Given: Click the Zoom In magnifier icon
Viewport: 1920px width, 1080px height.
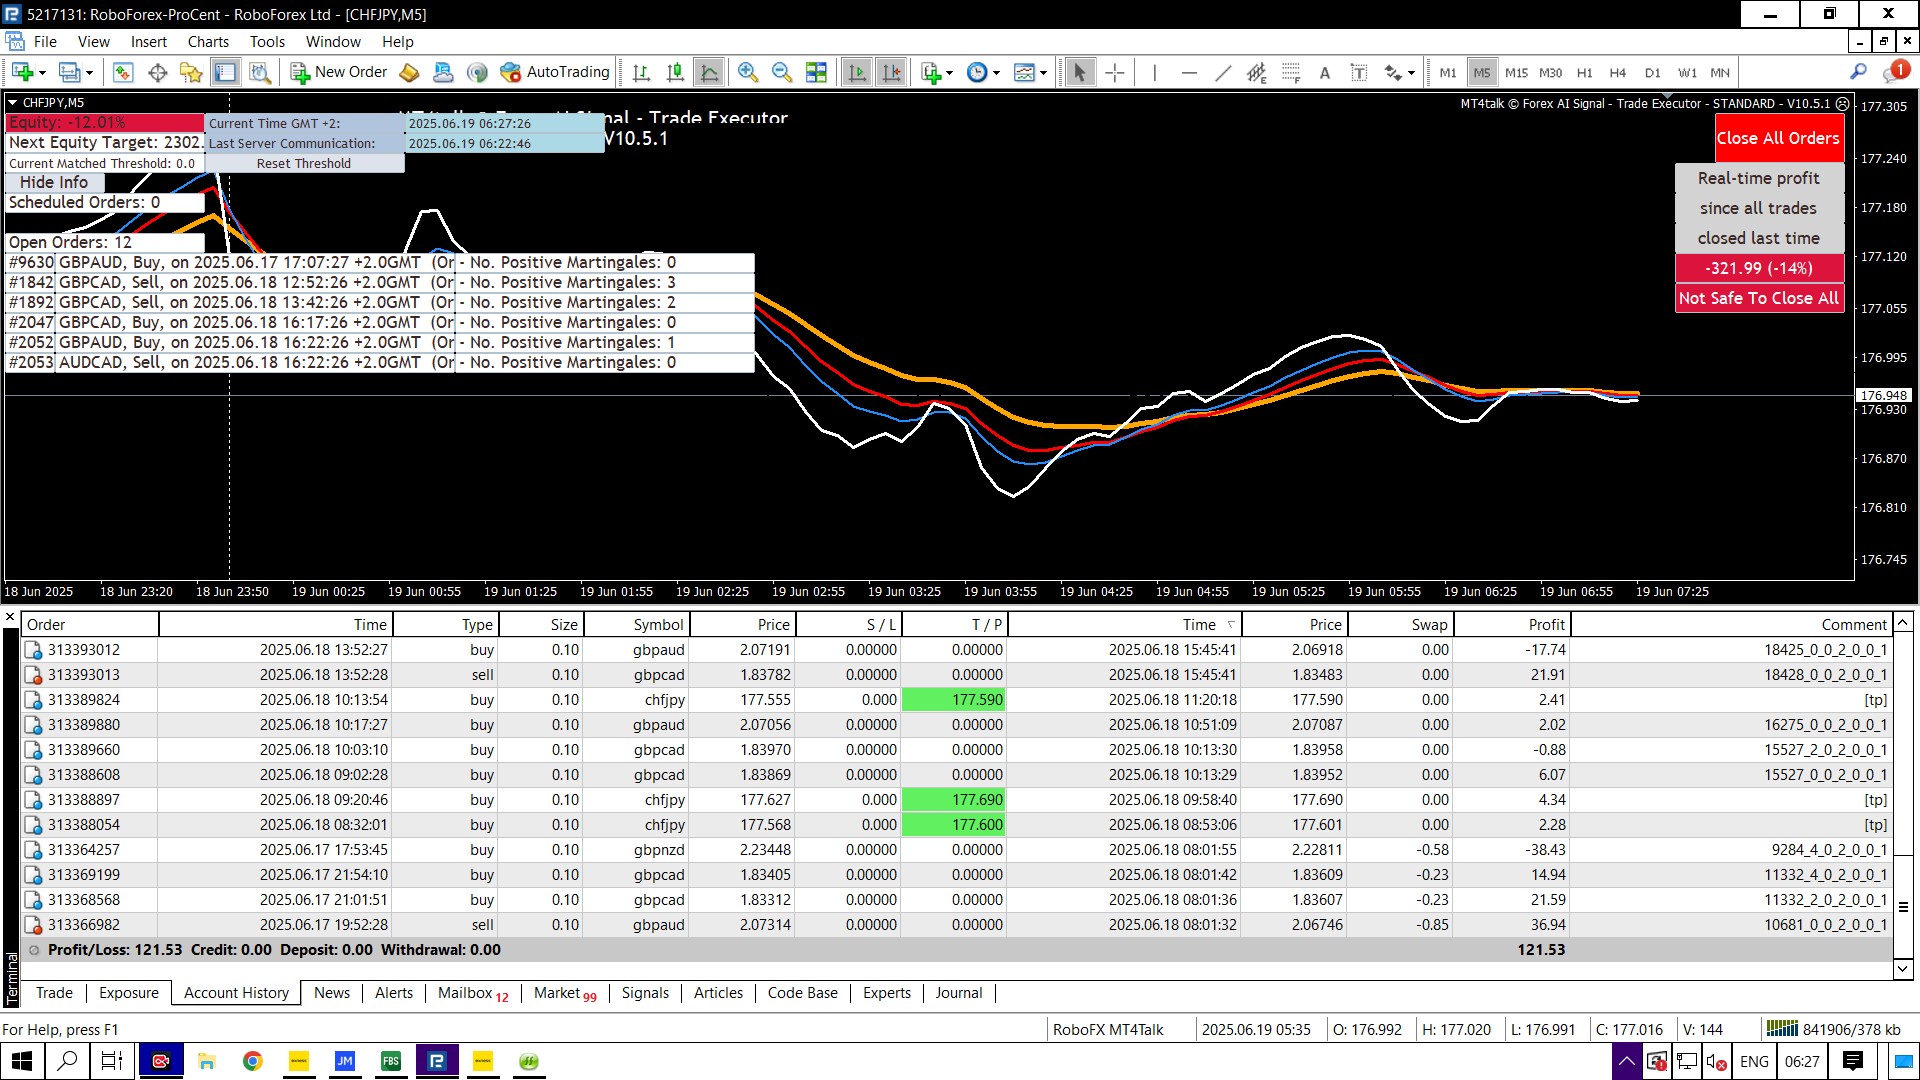Looking at the screenshot, I should 747,72.
